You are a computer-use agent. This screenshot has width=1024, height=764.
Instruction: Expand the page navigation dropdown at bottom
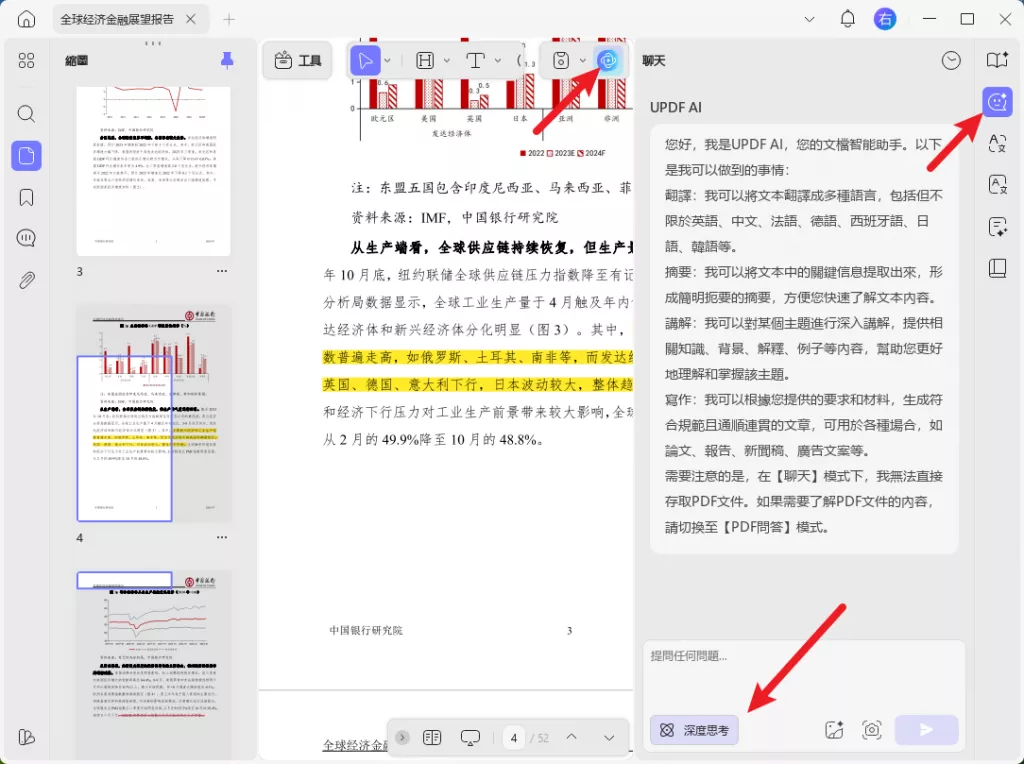pos(610,737)
